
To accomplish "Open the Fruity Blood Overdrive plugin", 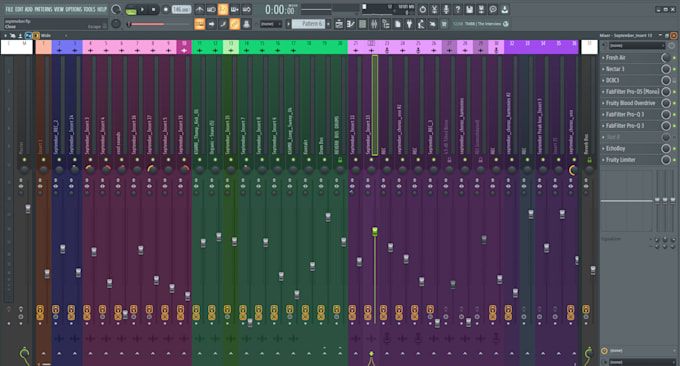I will point(630,103).
